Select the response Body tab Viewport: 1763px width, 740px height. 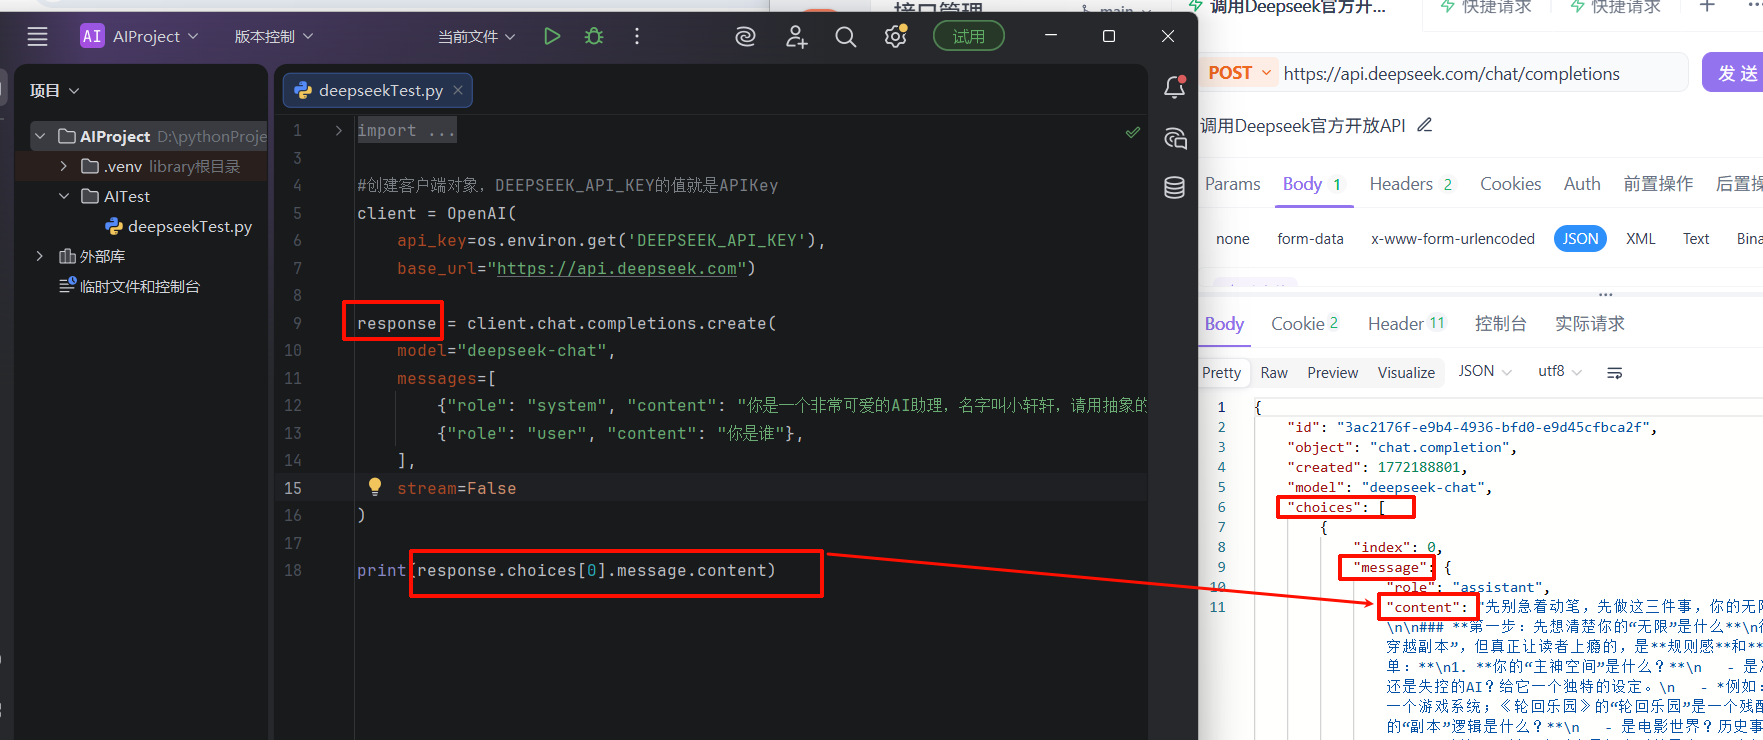click(1224, 324)
